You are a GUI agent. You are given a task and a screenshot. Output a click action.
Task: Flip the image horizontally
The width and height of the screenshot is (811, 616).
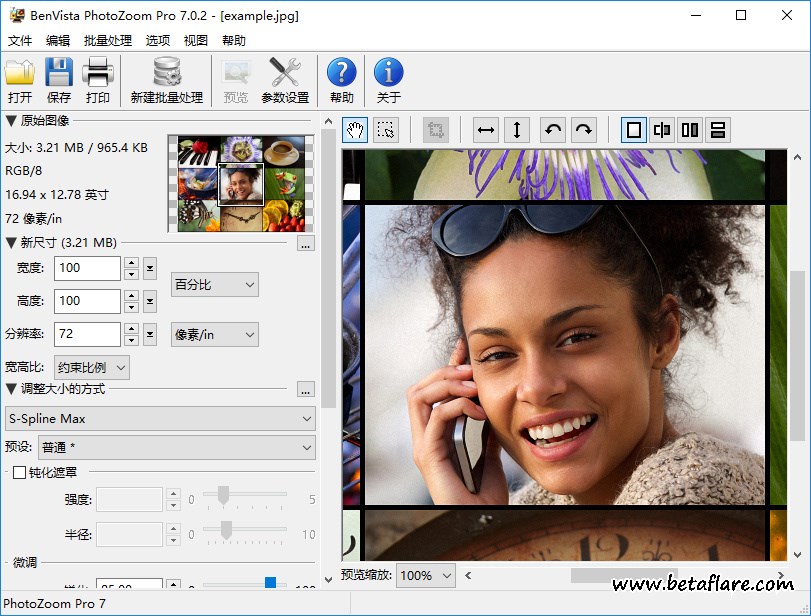pos(486,130)
